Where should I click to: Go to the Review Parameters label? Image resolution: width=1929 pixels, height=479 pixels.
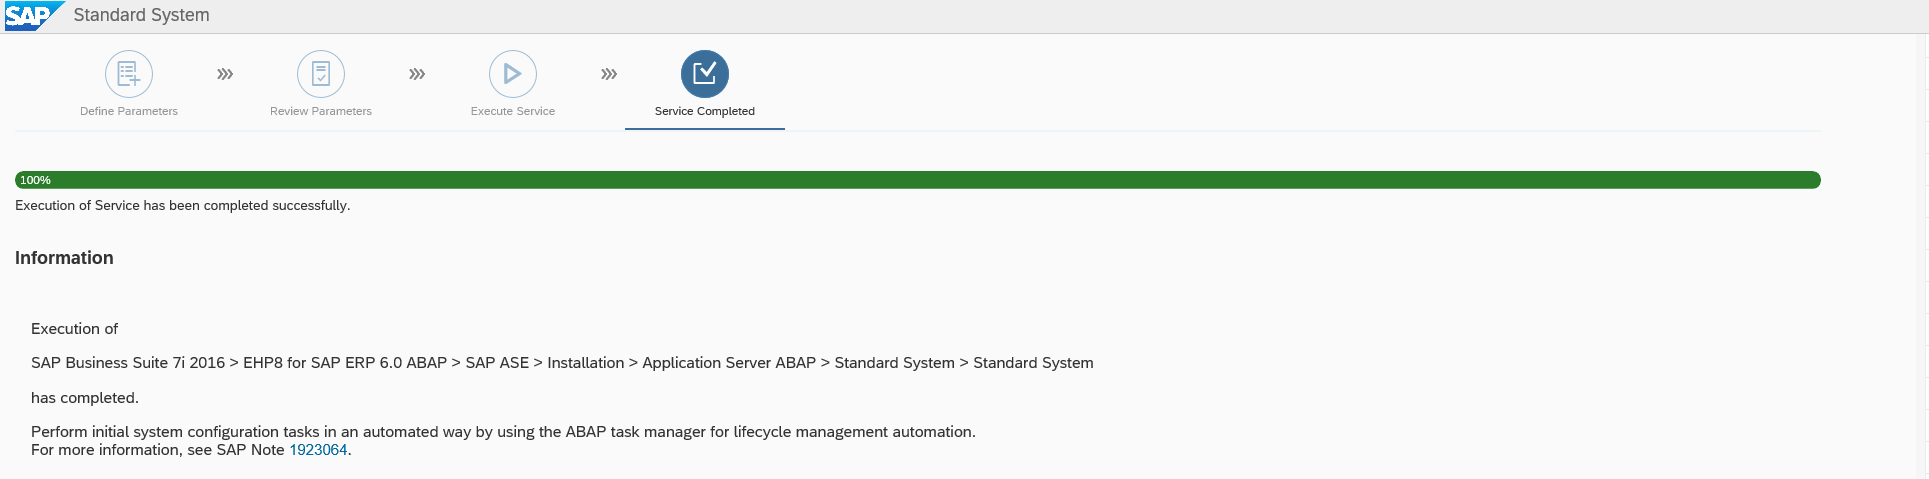point(321,111)
